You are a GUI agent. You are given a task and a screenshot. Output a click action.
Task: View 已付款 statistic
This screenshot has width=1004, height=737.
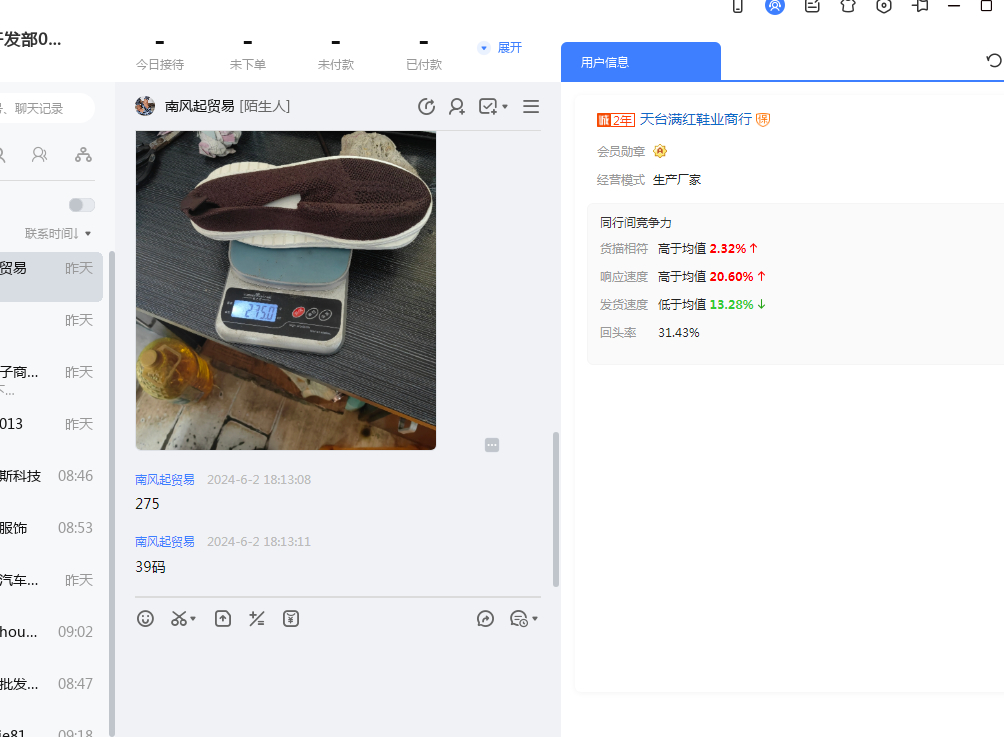click(x=424, y=54)
